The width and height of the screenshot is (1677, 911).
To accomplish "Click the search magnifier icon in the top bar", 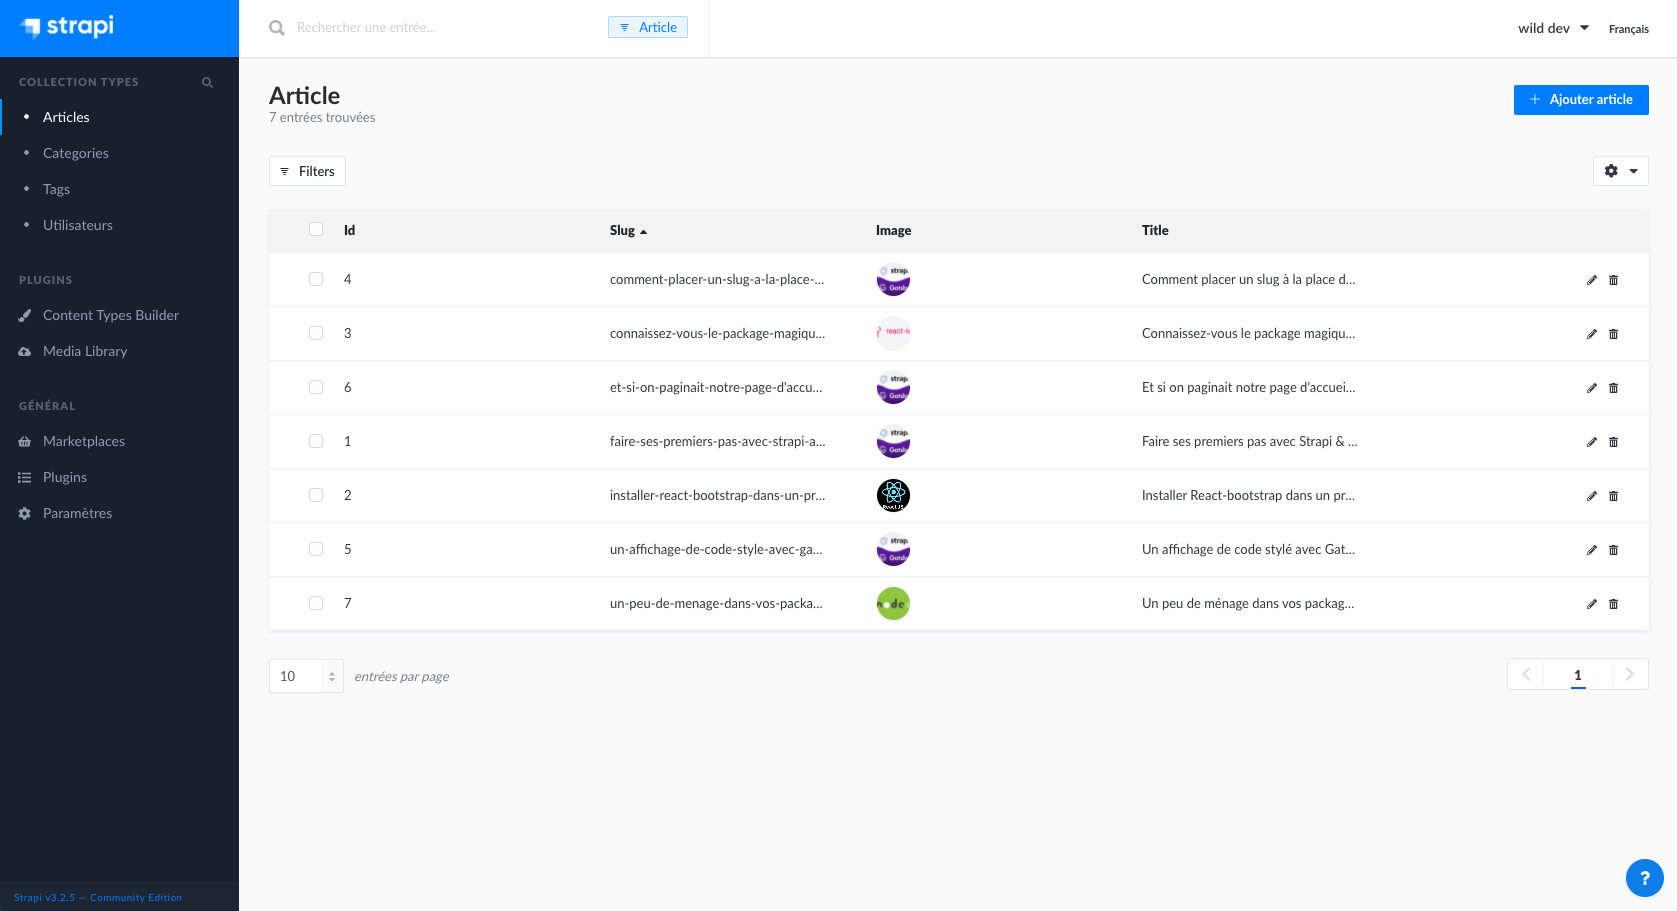I will tap(277, 28).
